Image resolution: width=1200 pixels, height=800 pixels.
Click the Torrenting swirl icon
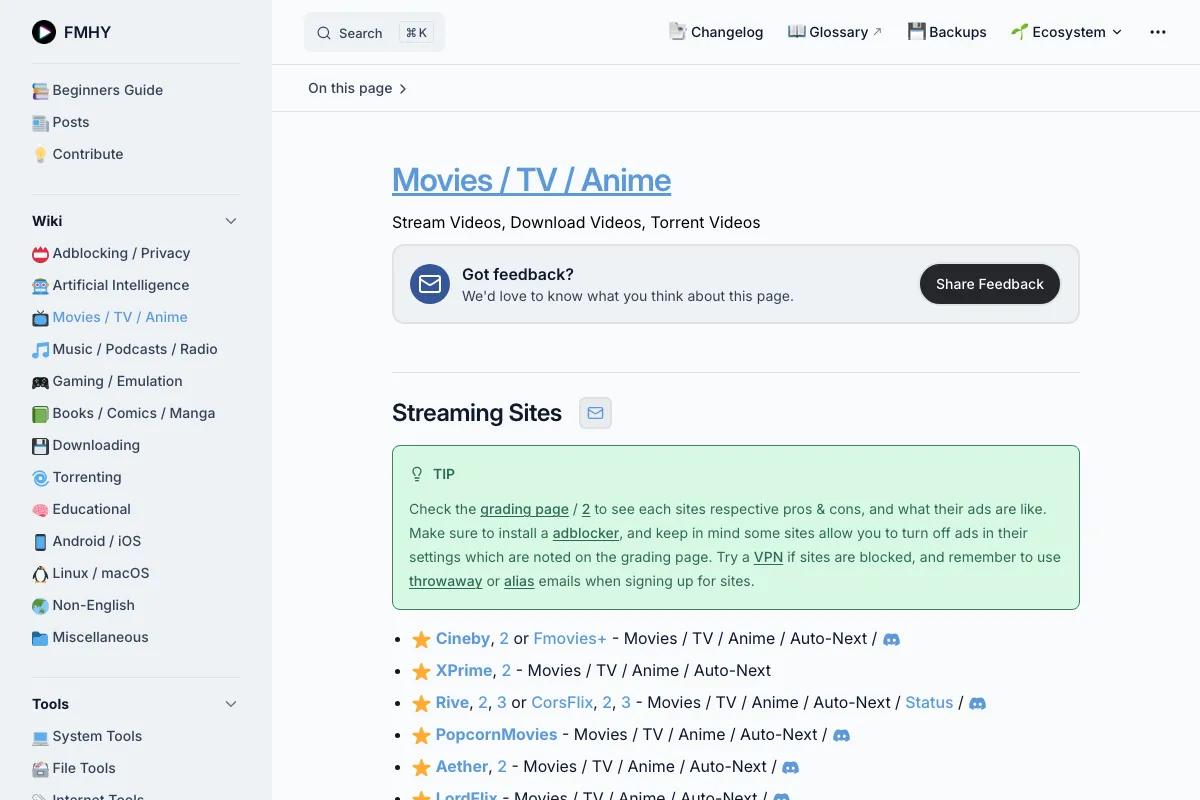coord(40,478)
